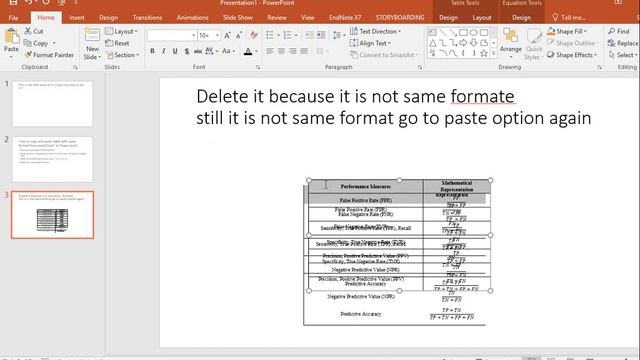Switch to the Insert tab
Viewport: 640px width, 360px height.
(76, 18)
